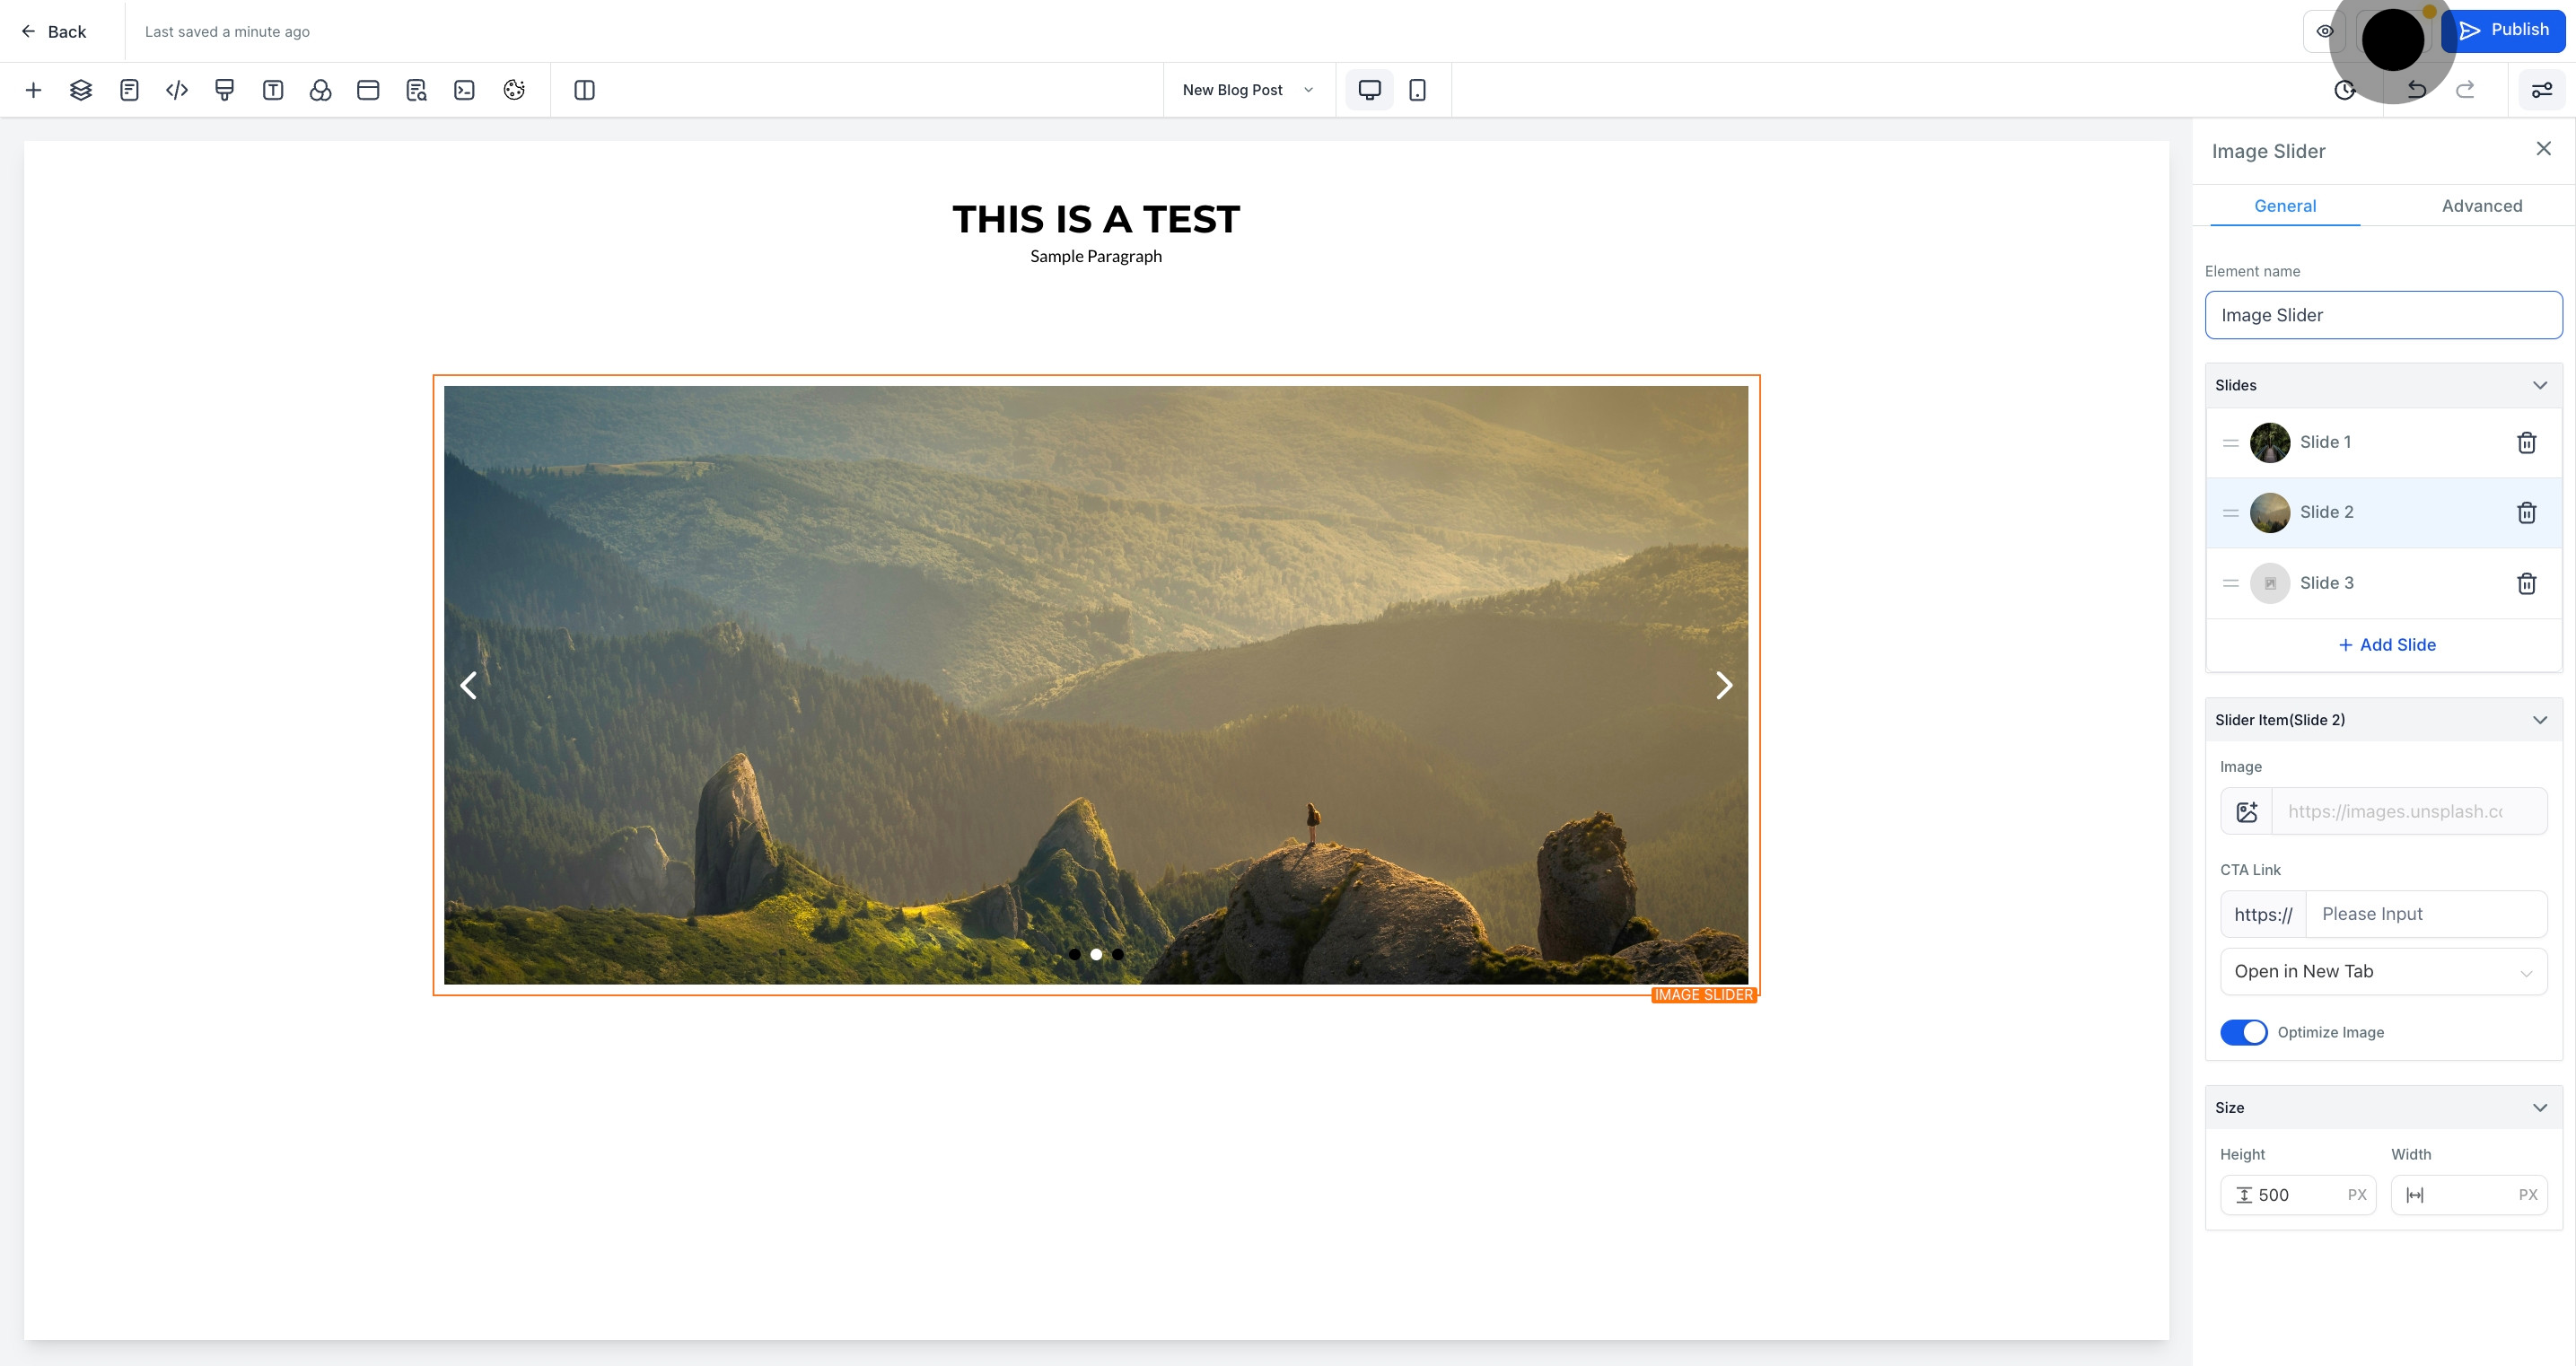Toggle the preview eye icon

click(2325, 31)
